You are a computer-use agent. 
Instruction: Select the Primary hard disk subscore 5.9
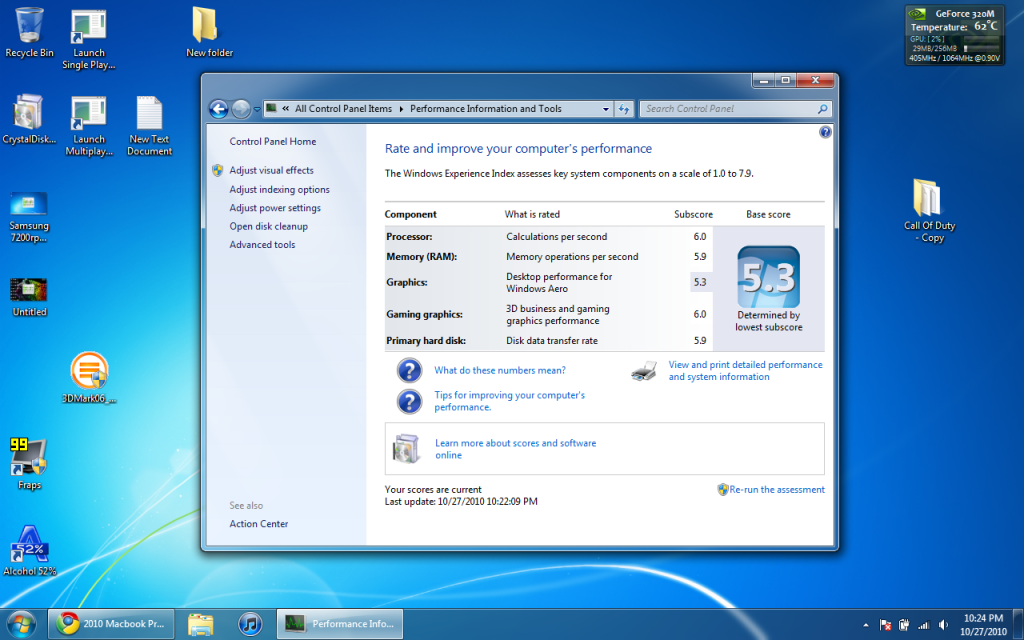[699, 341]
